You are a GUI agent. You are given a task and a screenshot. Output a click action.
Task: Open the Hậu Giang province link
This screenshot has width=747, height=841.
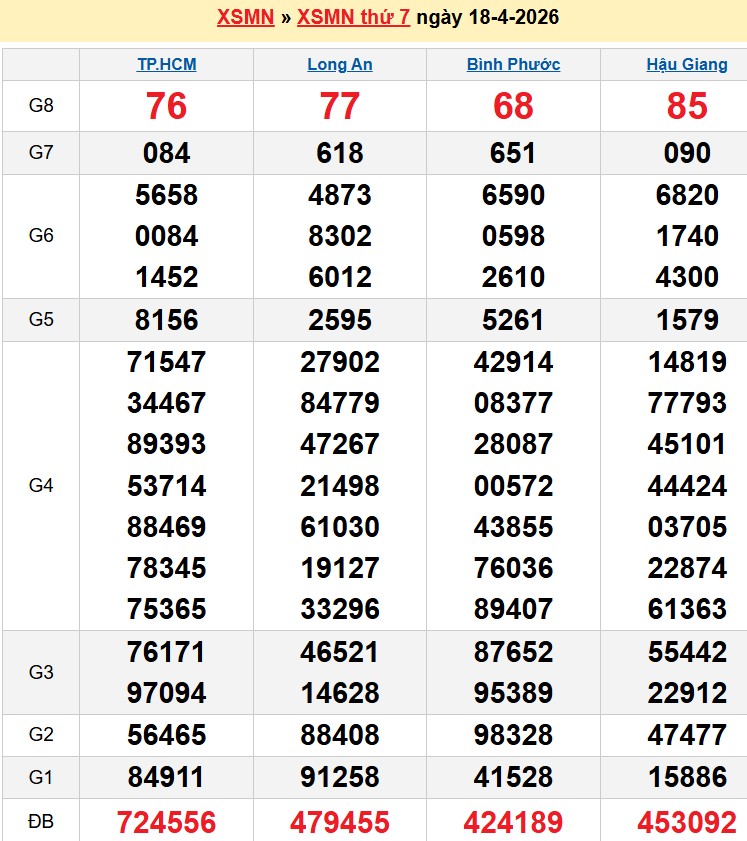coord(687,64)
